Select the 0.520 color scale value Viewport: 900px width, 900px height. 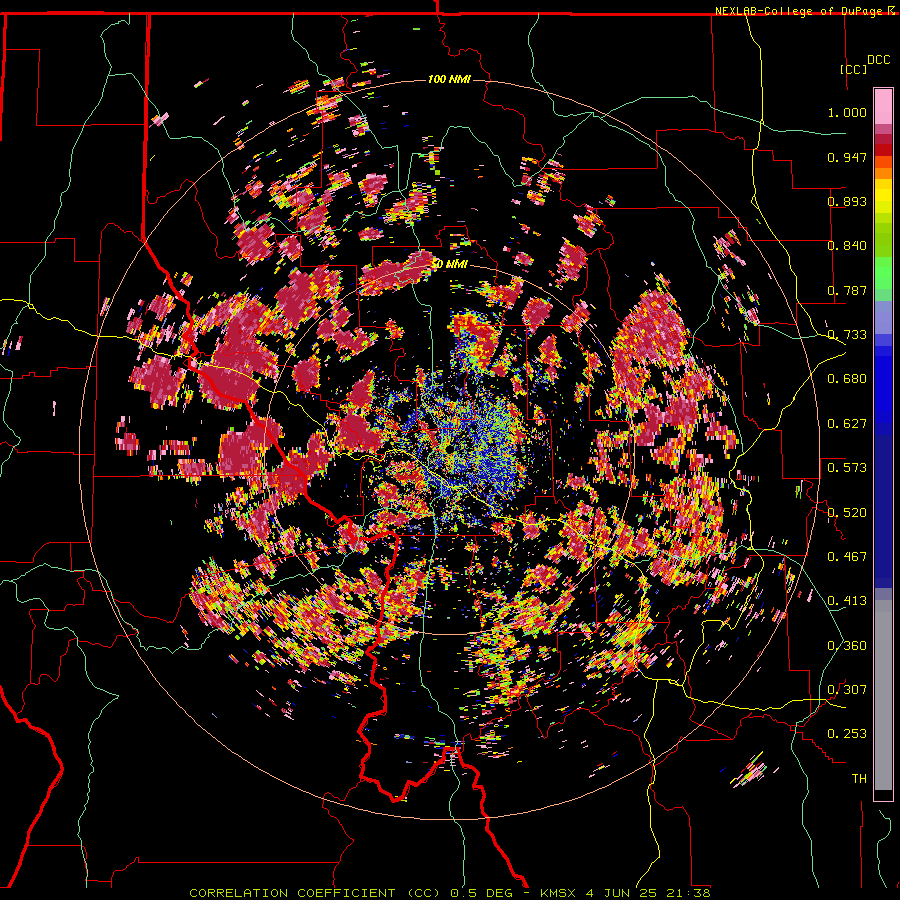point(847,513)
